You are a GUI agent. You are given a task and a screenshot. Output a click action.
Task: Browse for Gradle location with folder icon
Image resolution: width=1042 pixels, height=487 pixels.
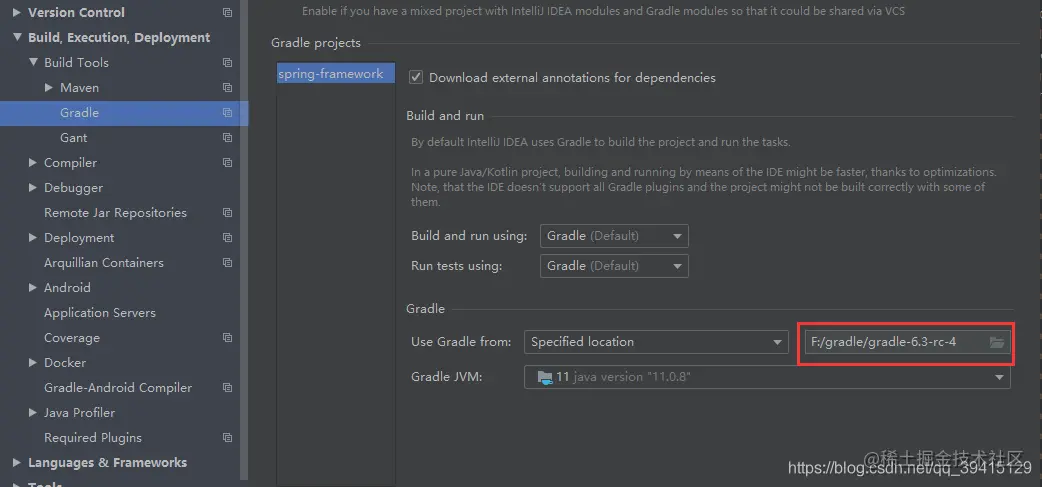(x=996, y=342)
